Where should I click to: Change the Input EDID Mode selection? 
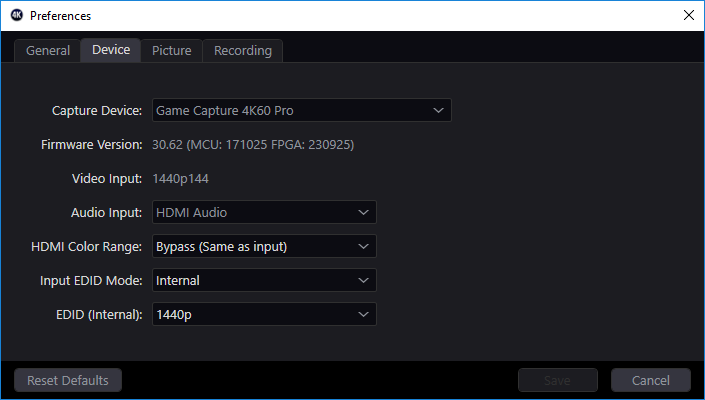pyautogui.click(x=264, y=280)
